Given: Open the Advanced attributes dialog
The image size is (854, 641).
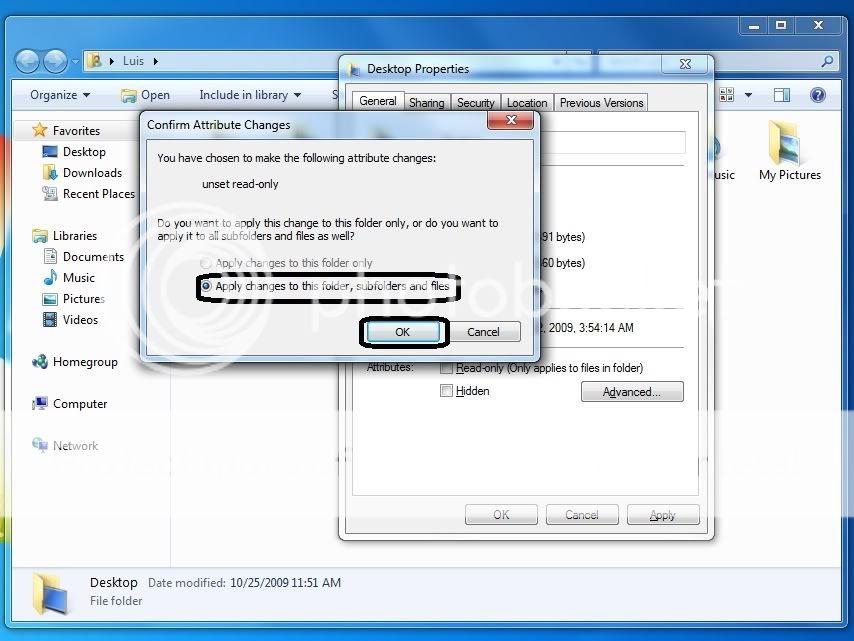Looking at the screenshot, I should point(632,391).
